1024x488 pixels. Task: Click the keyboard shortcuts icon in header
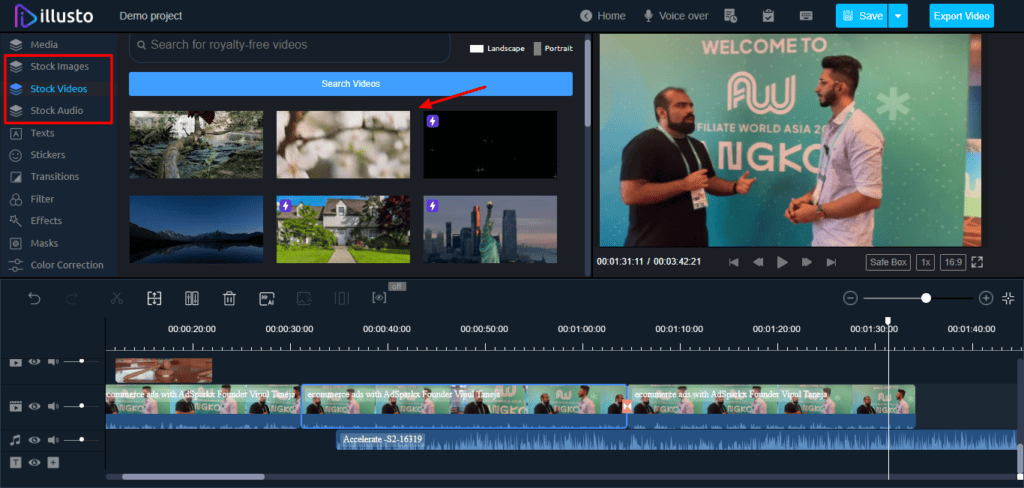click(806, 16)
